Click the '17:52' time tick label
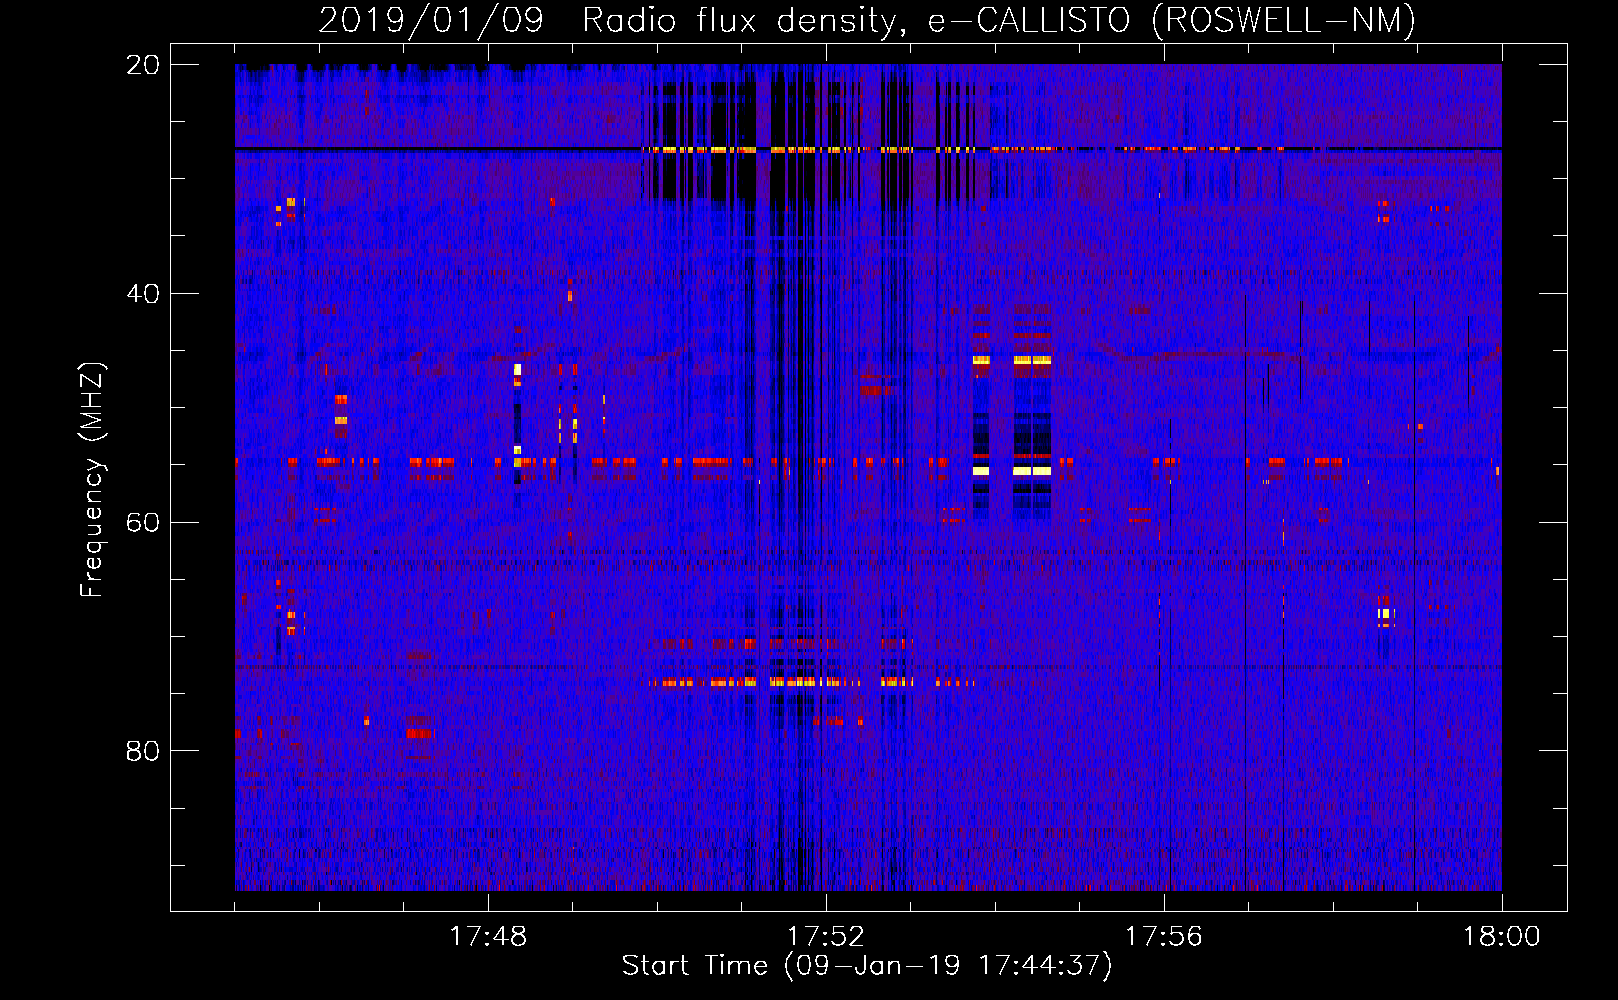 826,937
